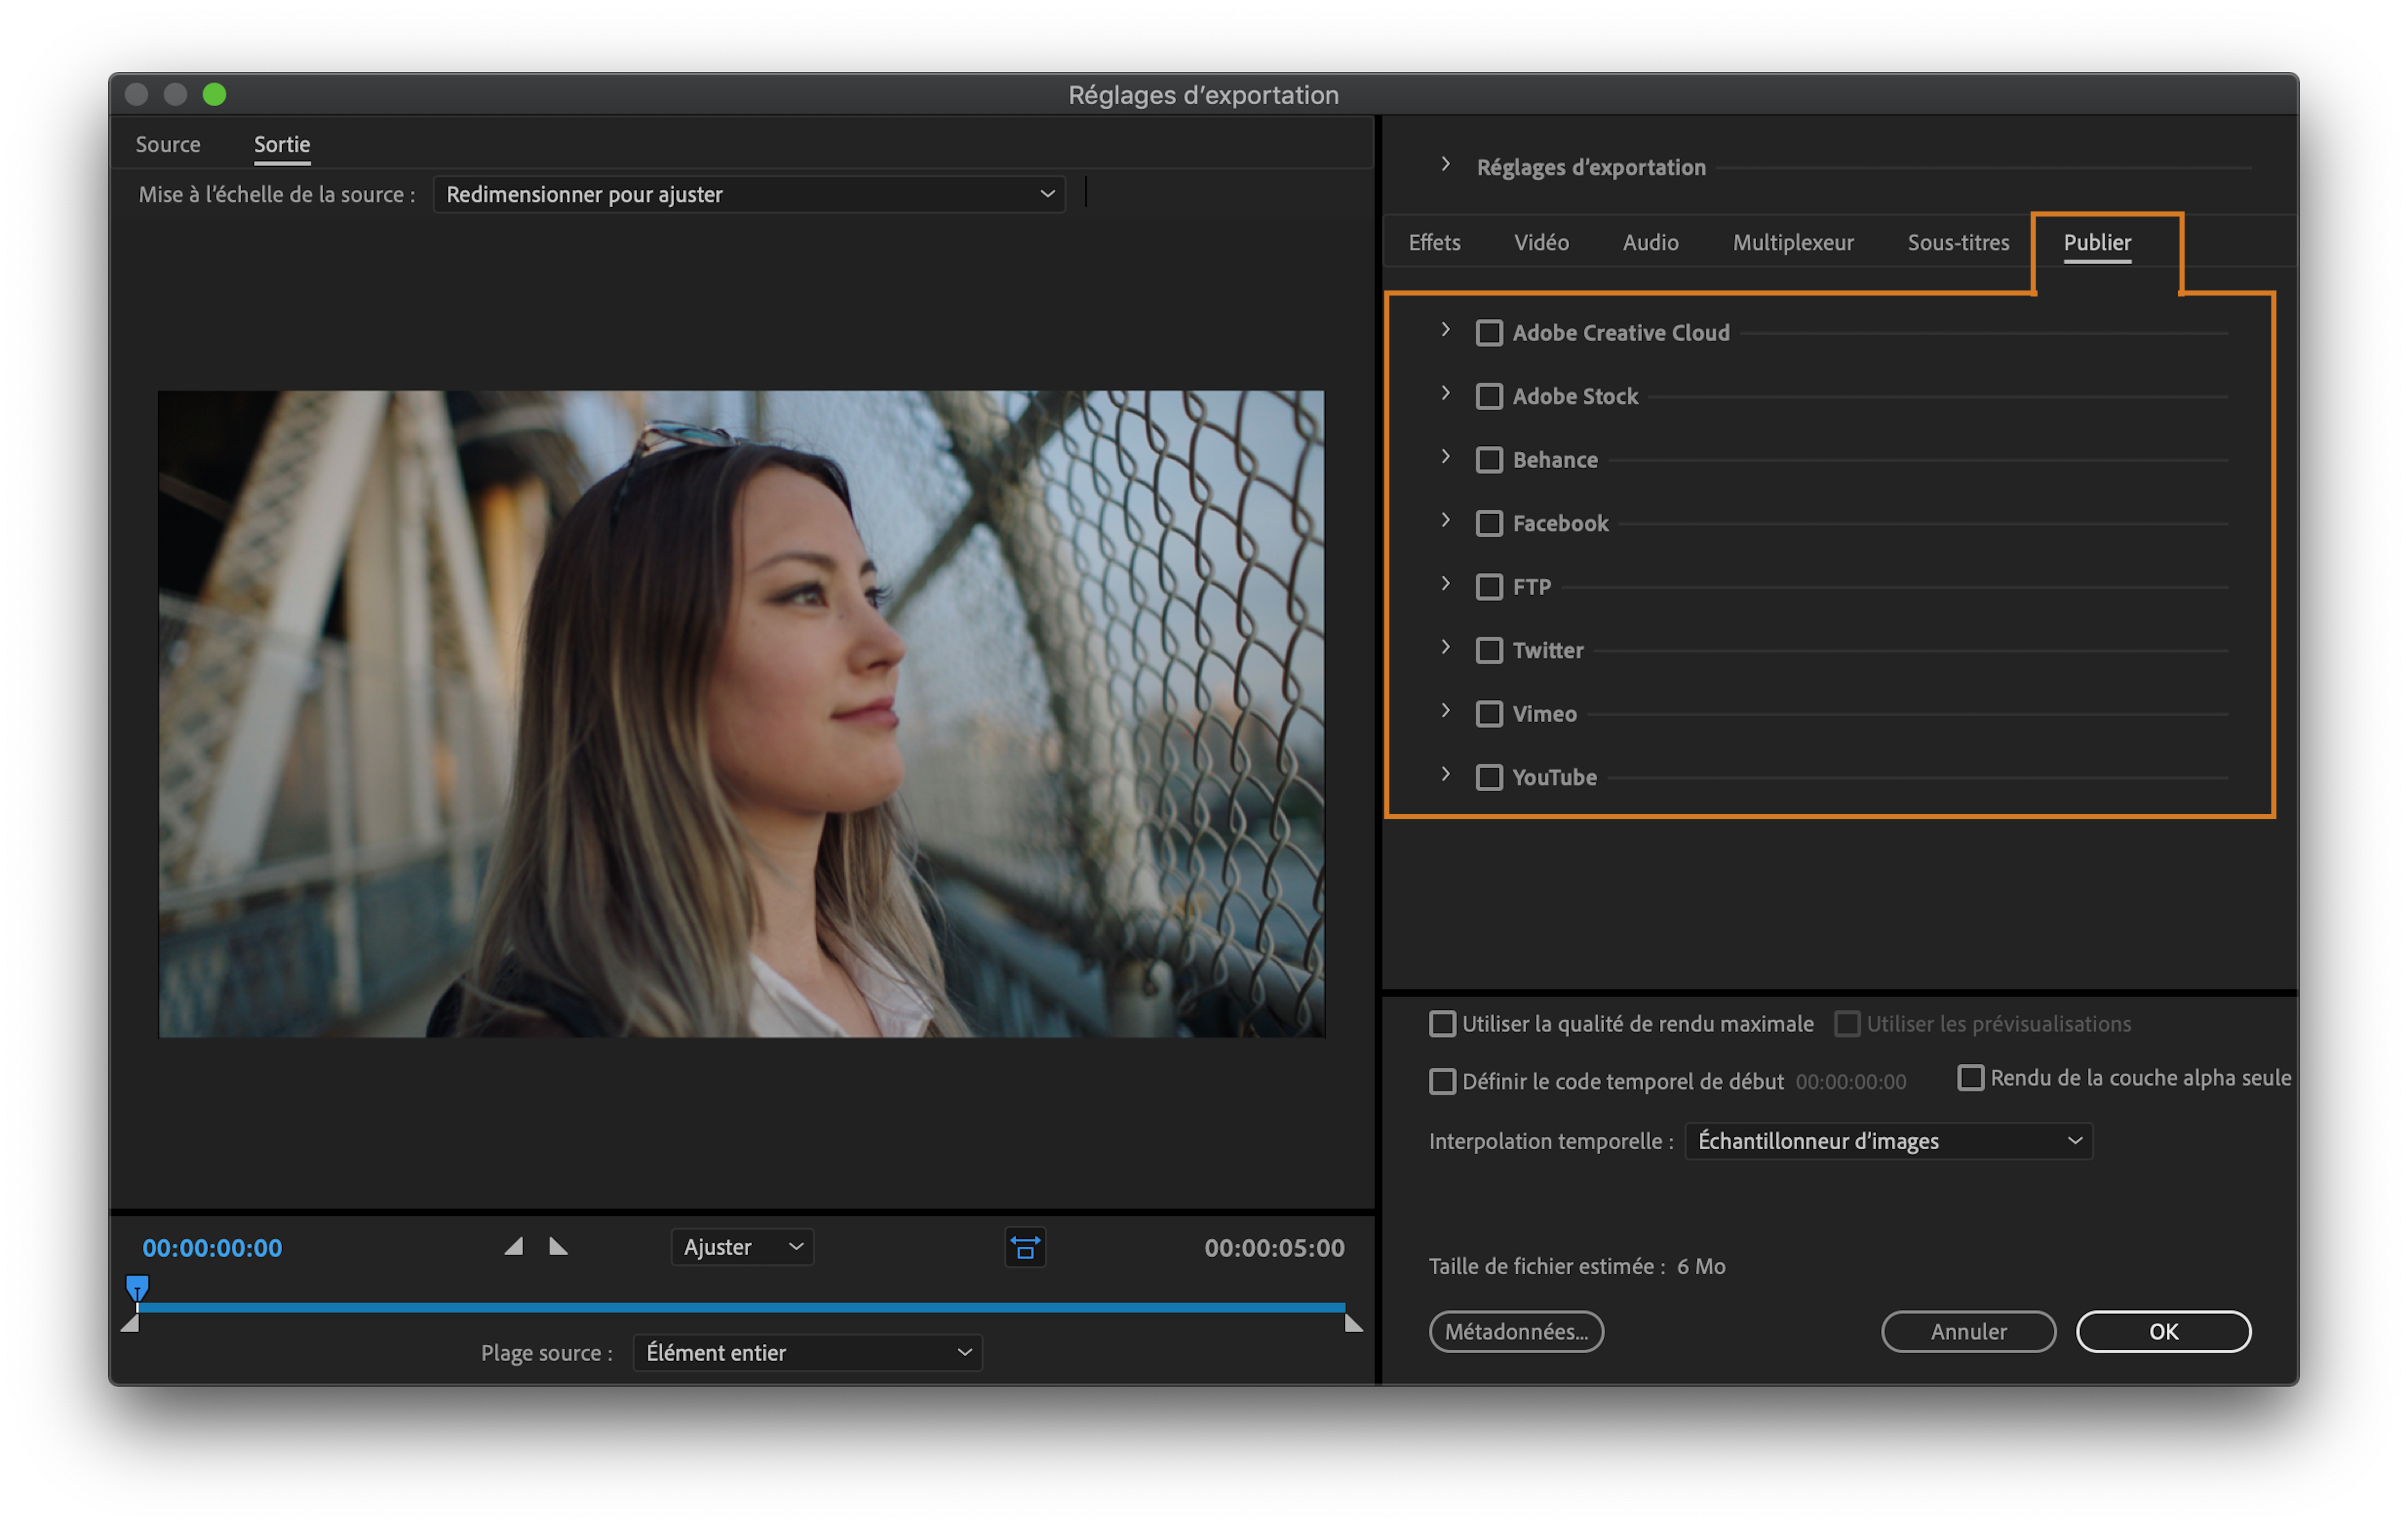This screenshot has height=1528, width=2408.
Task: Open the Mise à l'échelle de la source dropdown
Action: (749, 194)
